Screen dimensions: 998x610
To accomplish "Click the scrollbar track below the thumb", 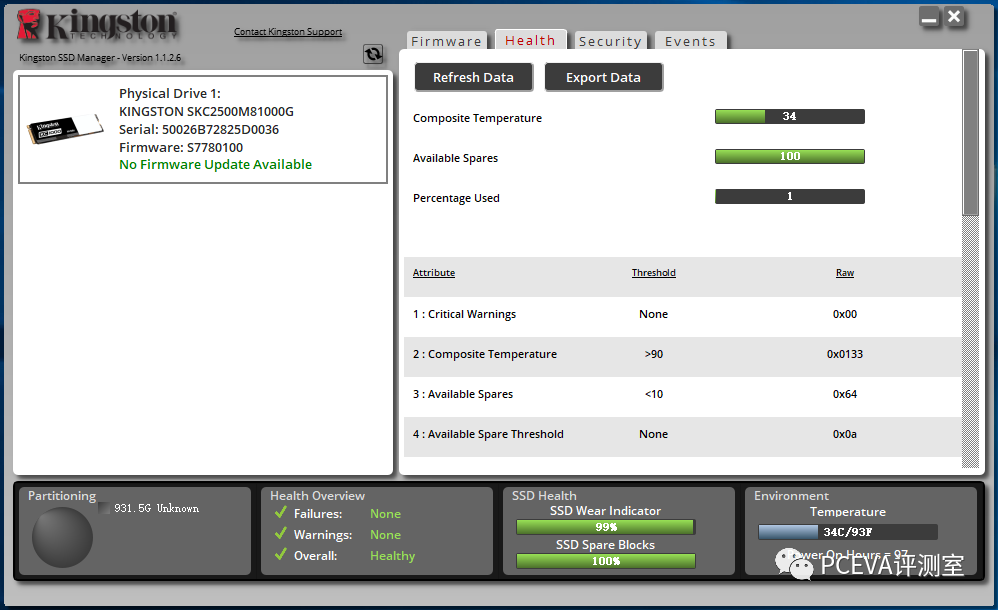I will point(971,342).
